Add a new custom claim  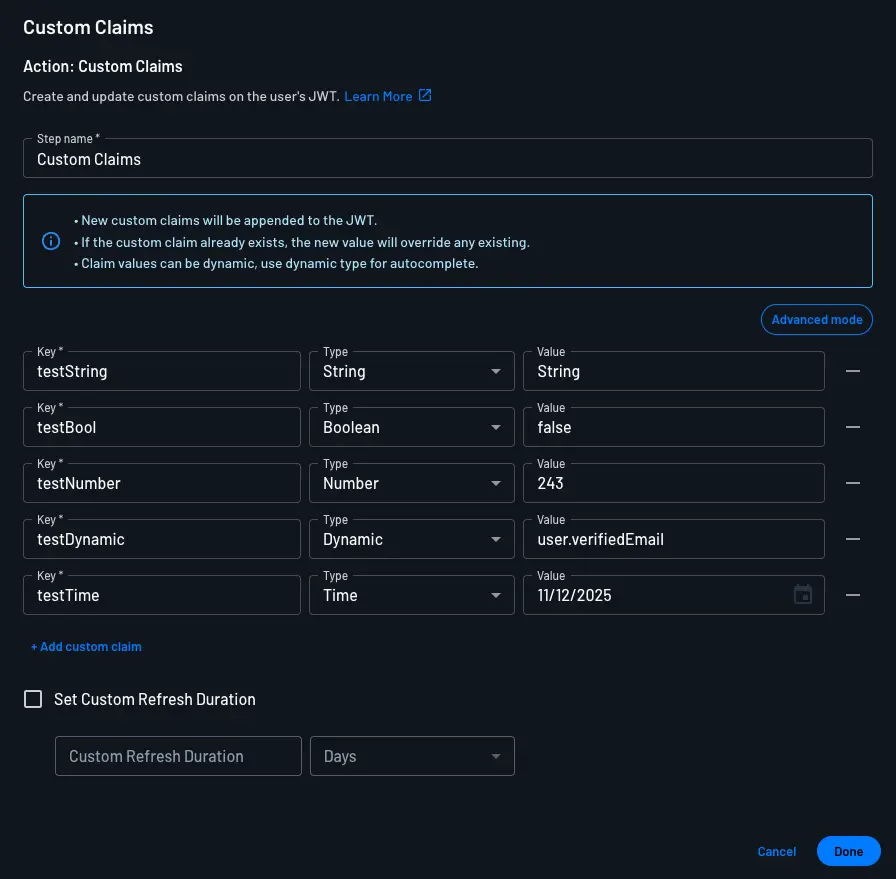click(x=86, y=646)
